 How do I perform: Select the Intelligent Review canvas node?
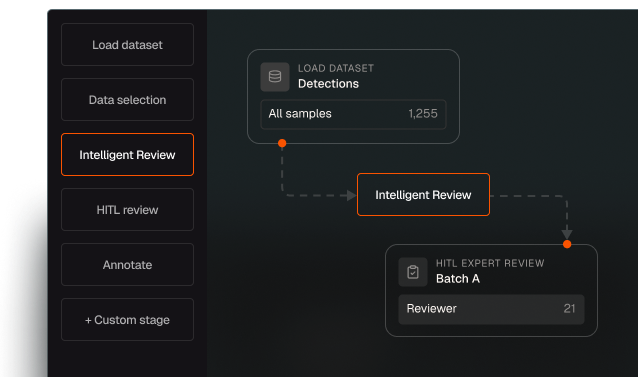point(423,195)
